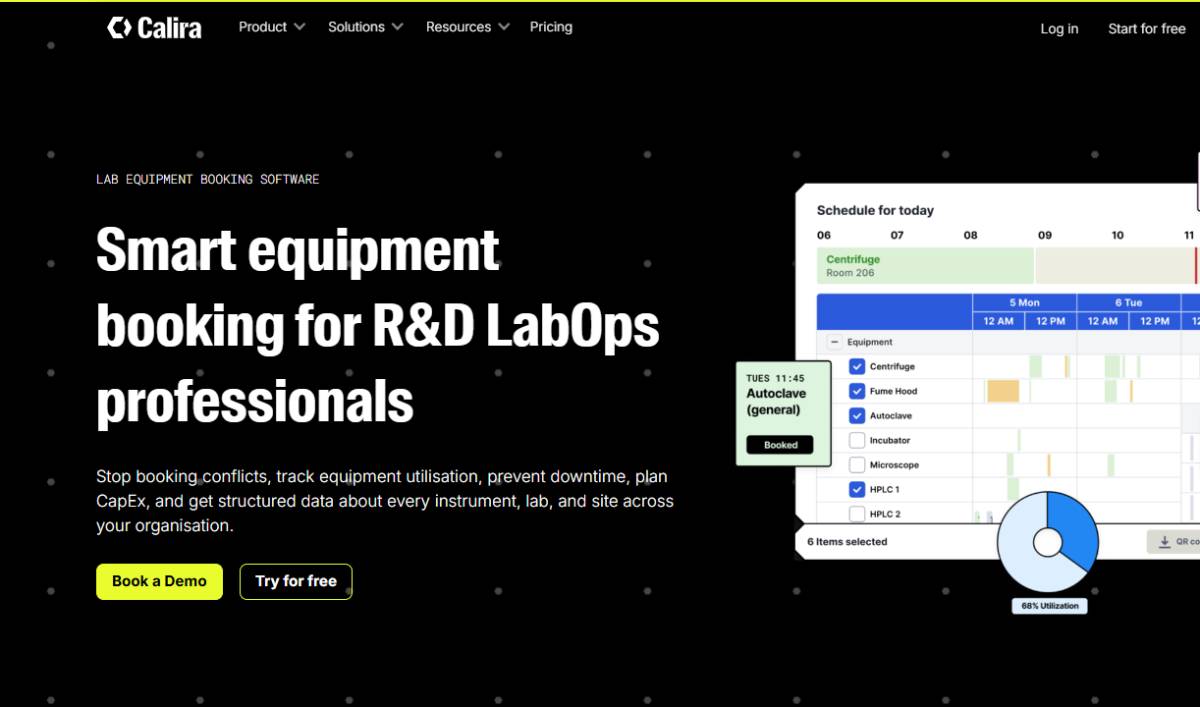Go to the Pricing page

551,27
